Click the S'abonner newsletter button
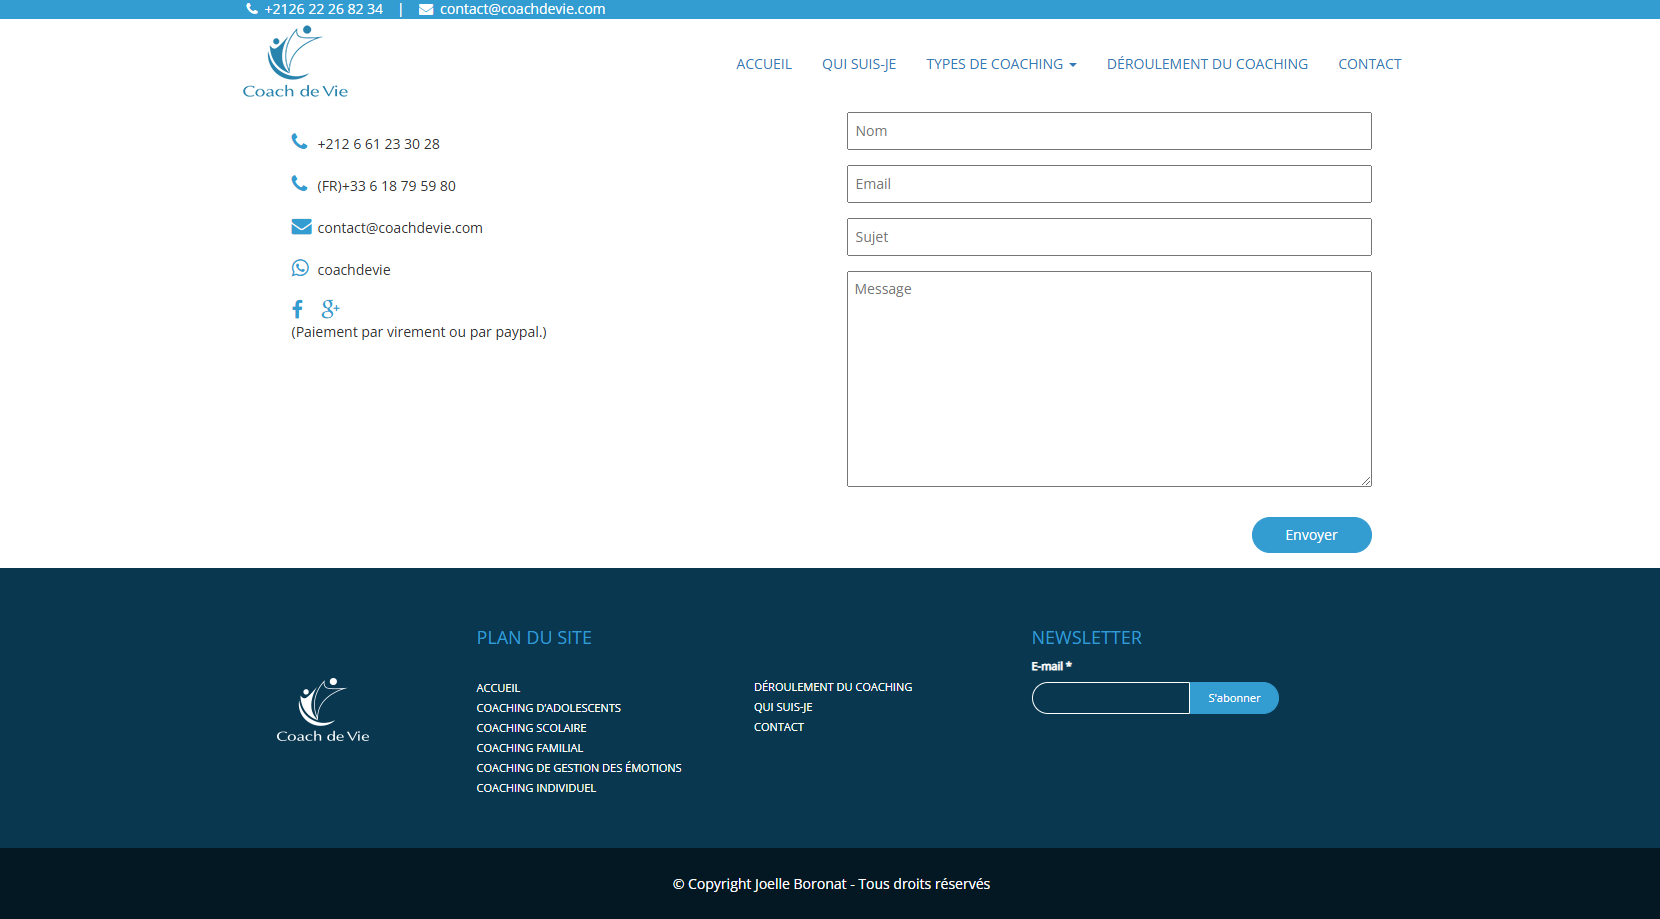 click(1234, 698)
